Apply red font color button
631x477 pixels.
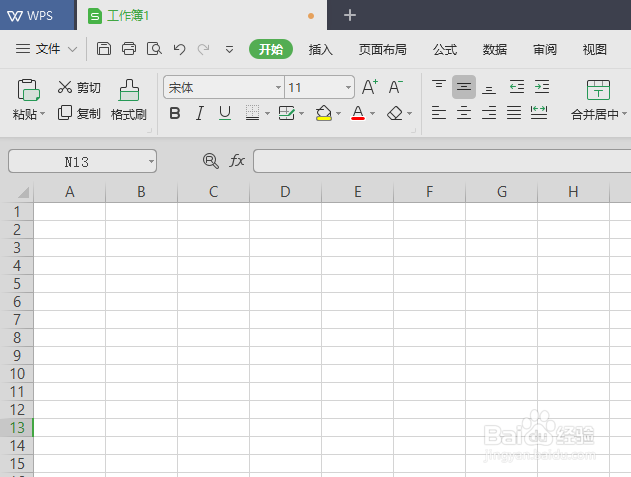(358, 114)
